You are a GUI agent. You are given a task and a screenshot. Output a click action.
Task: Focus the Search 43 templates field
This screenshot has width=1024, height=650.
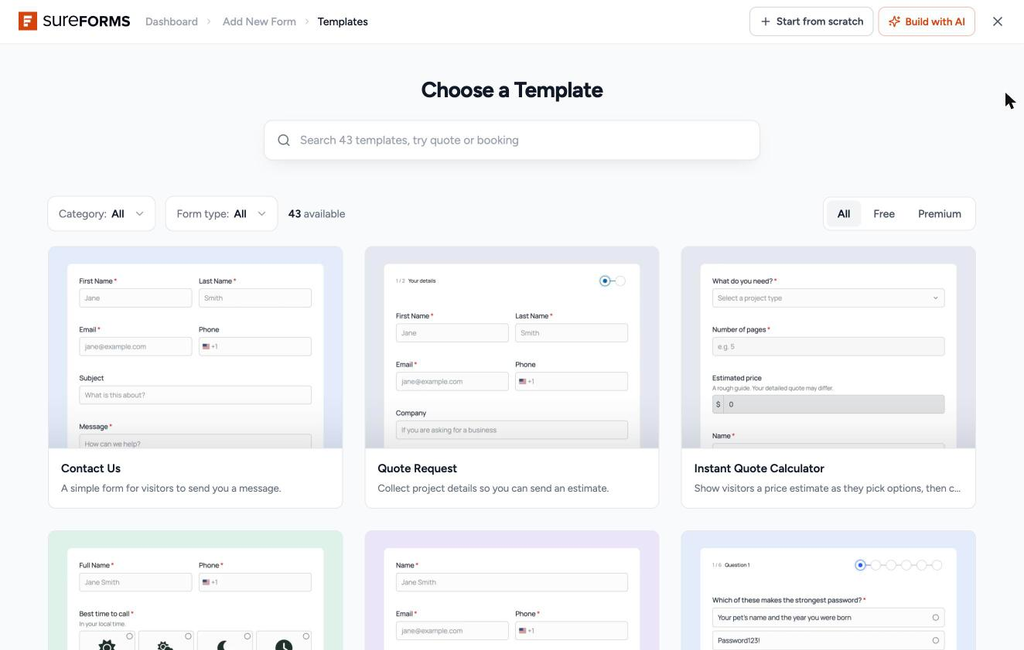pyautogui.click(x=512, y=140)
